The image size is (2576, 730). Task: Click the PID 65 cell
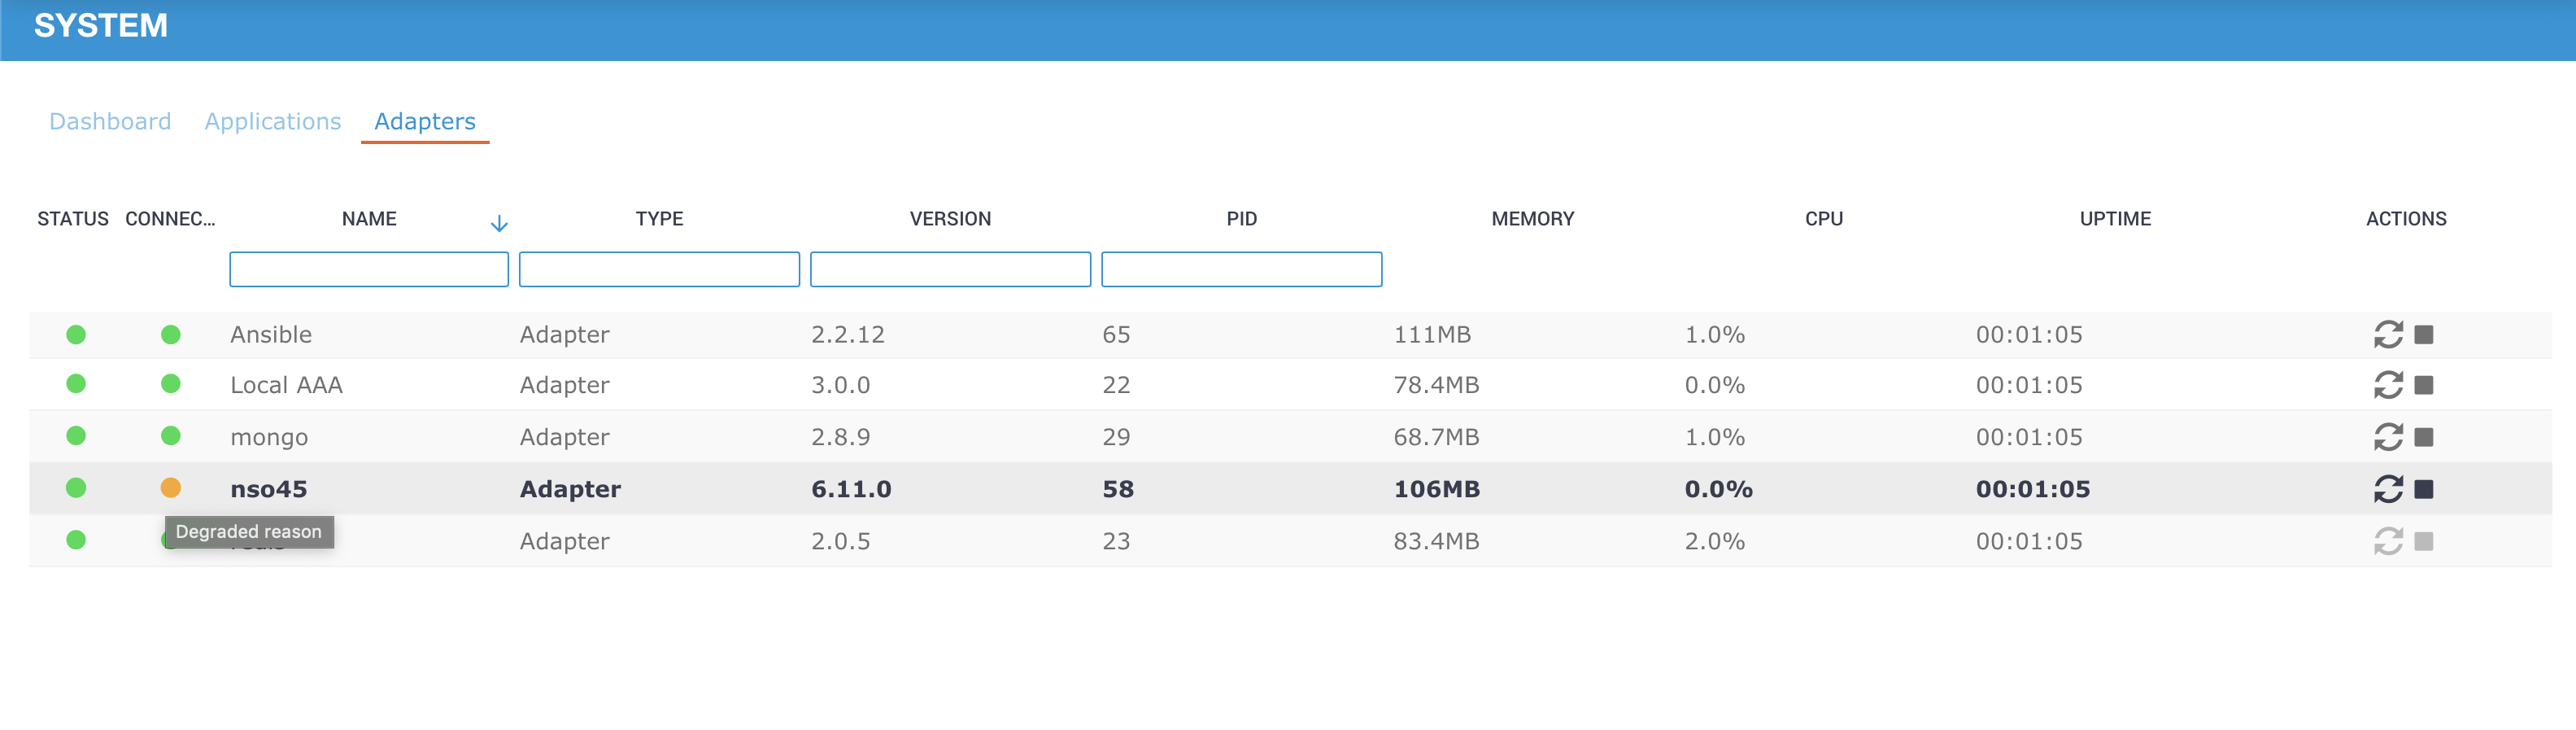1116,335
